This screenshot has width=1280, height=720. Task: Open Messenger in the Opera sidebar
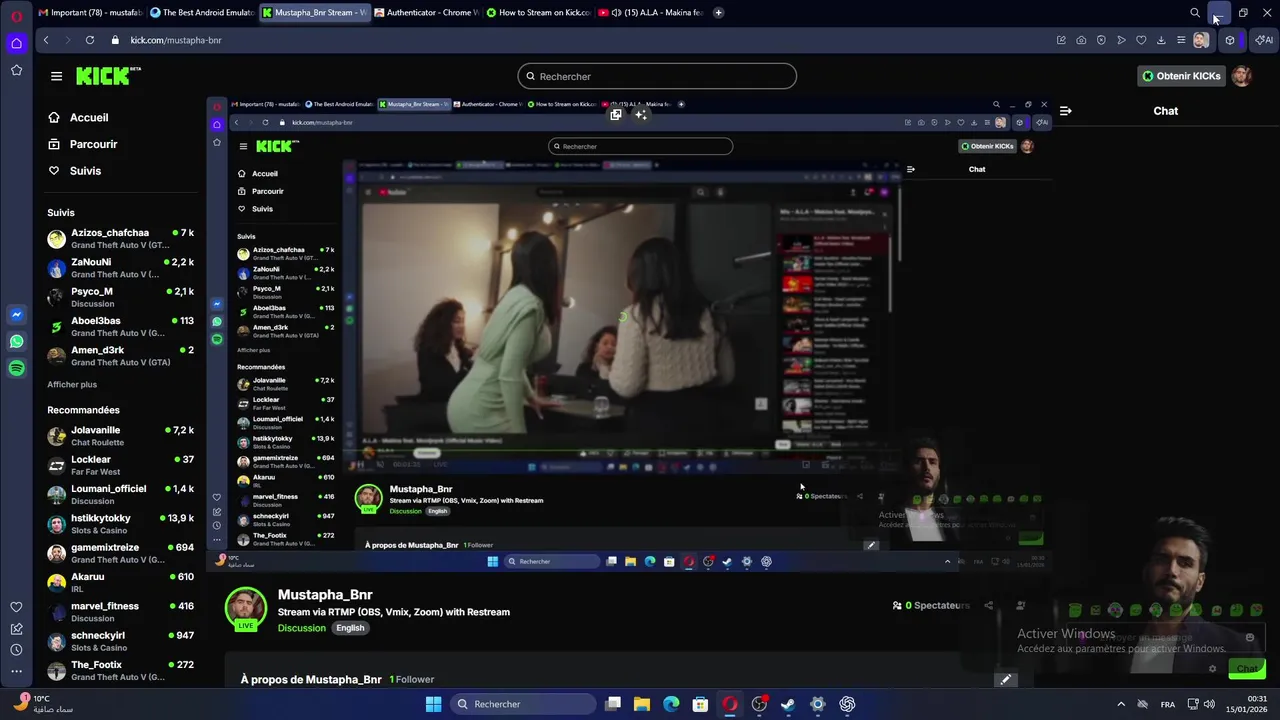tap(16, 315)
